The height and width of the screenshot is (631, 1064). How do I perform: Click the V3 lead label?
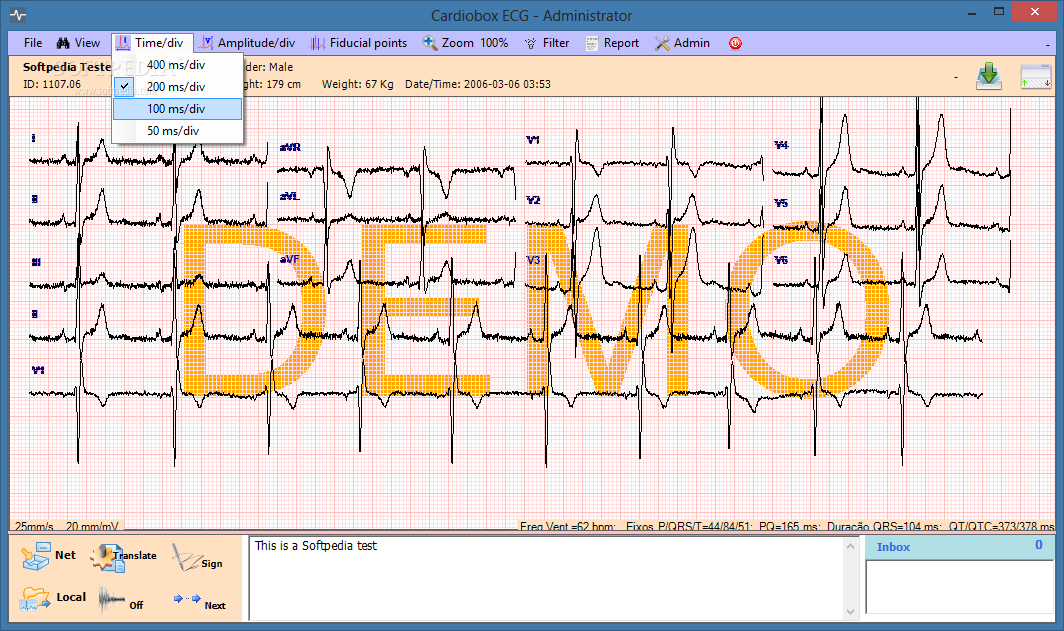pyautogui.click(x=533, y=260)
